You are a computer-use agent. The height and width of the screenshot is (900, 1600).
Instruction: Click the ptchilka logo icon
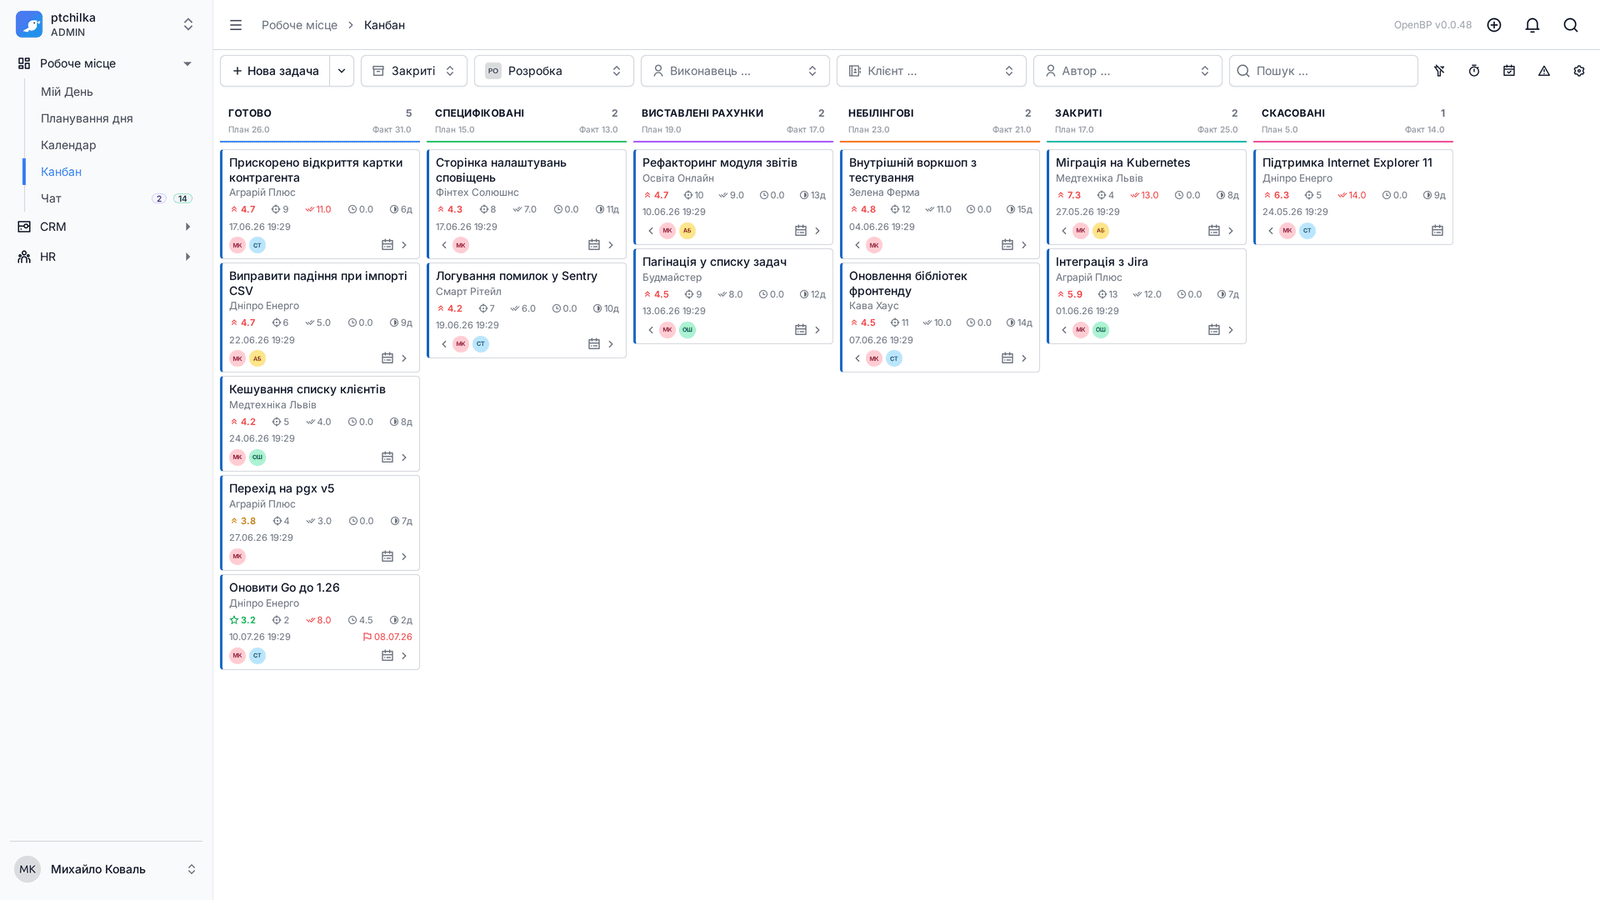[29, 24]
